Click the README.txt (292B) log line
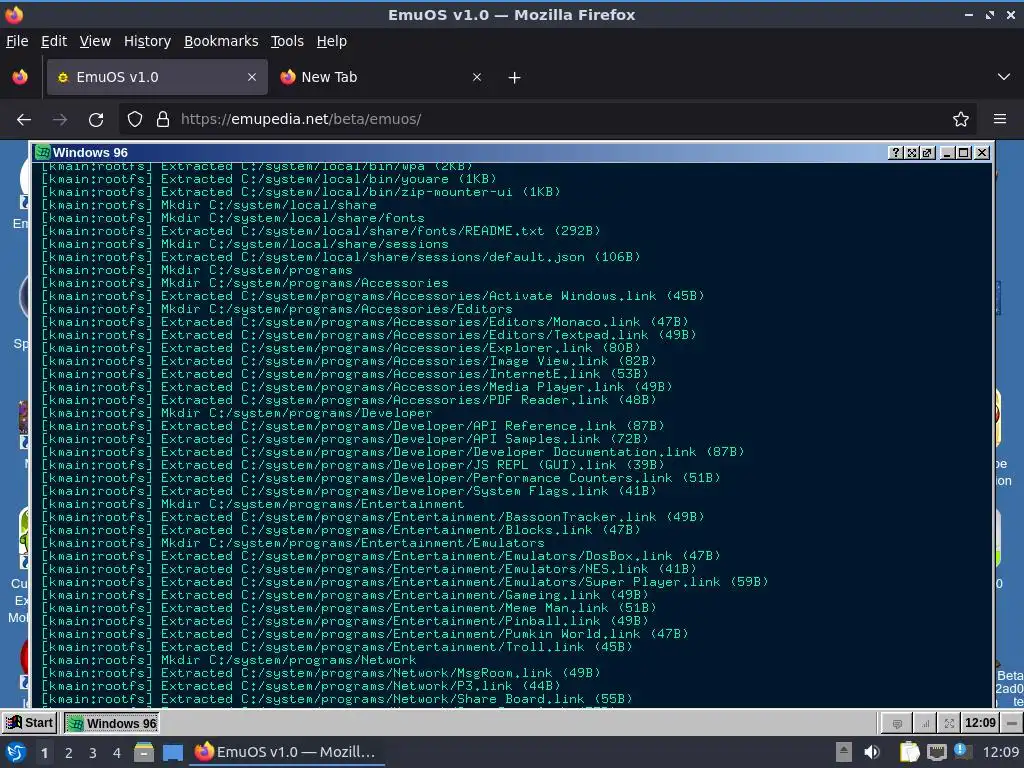Viewport: 1024px width, 768px height. tap(321, 231)
